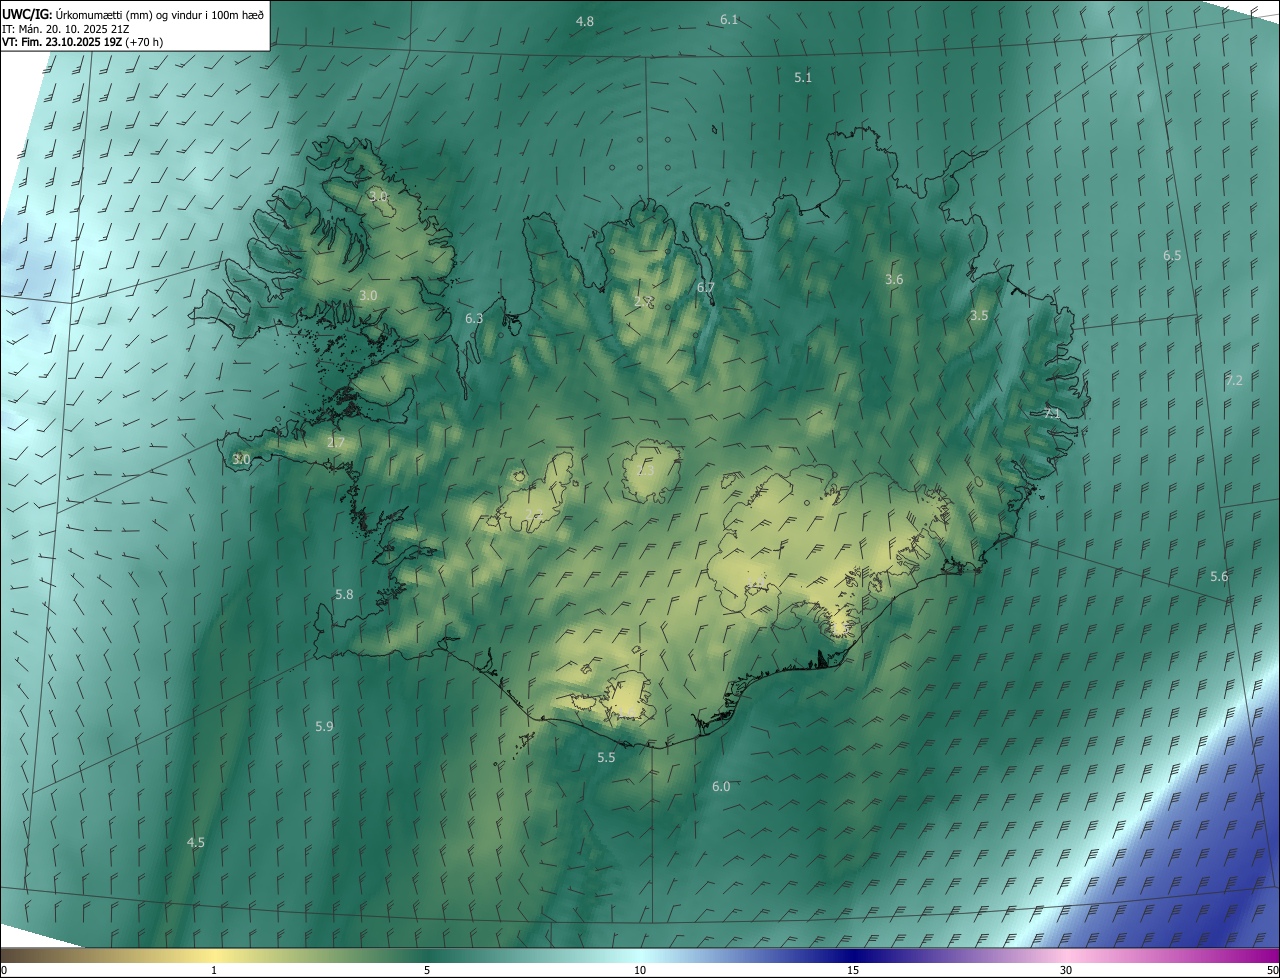This screenshot has width=1280, height=978.
Task: Click the 3.5 value label
Action: point(979,315)
